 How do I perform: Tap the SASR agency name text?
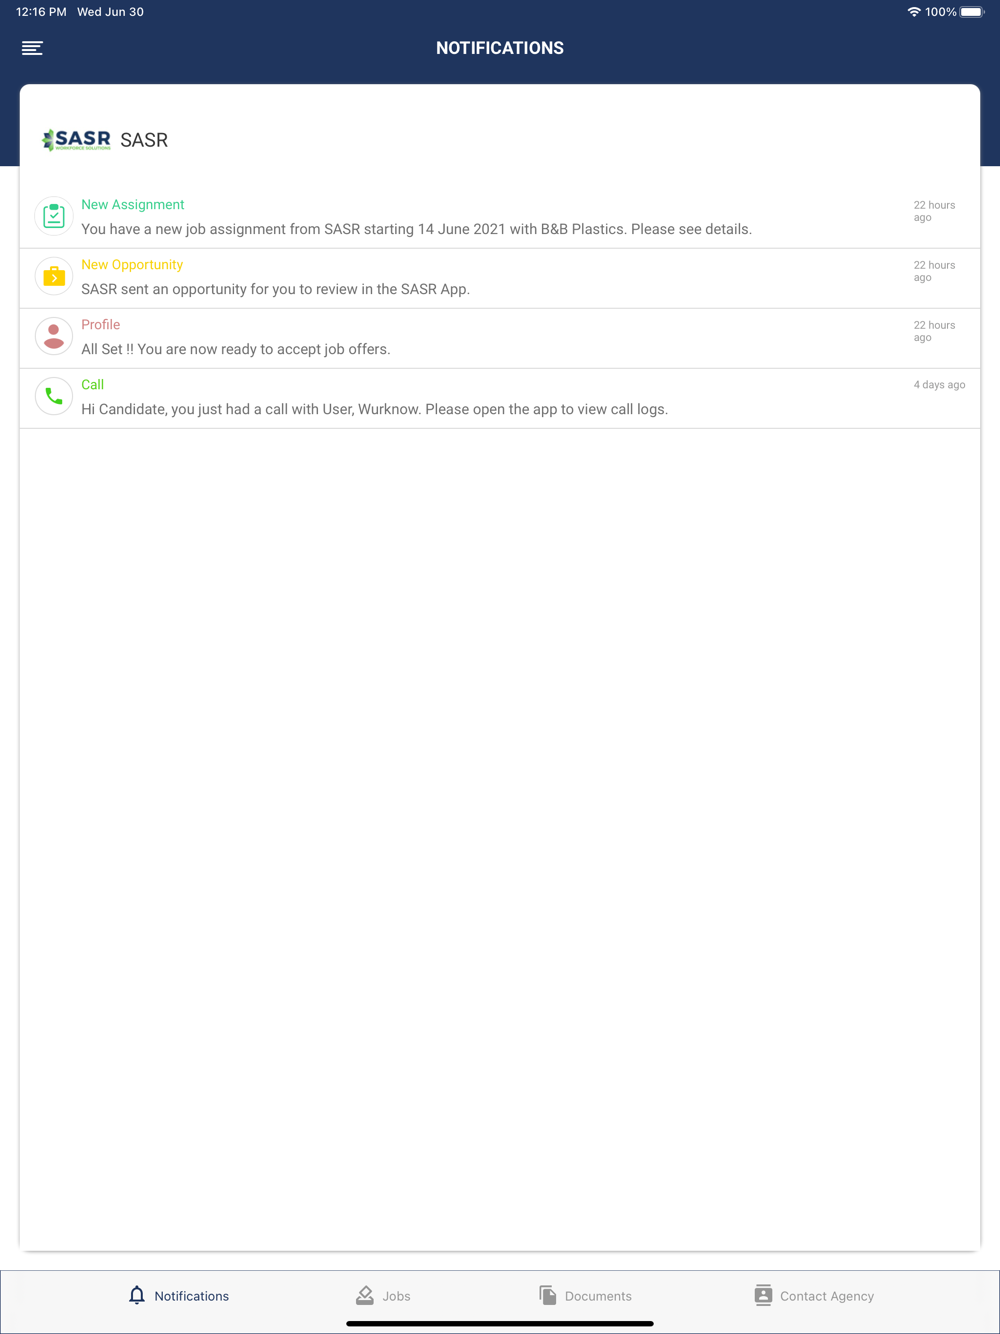(x=144, y=140)
